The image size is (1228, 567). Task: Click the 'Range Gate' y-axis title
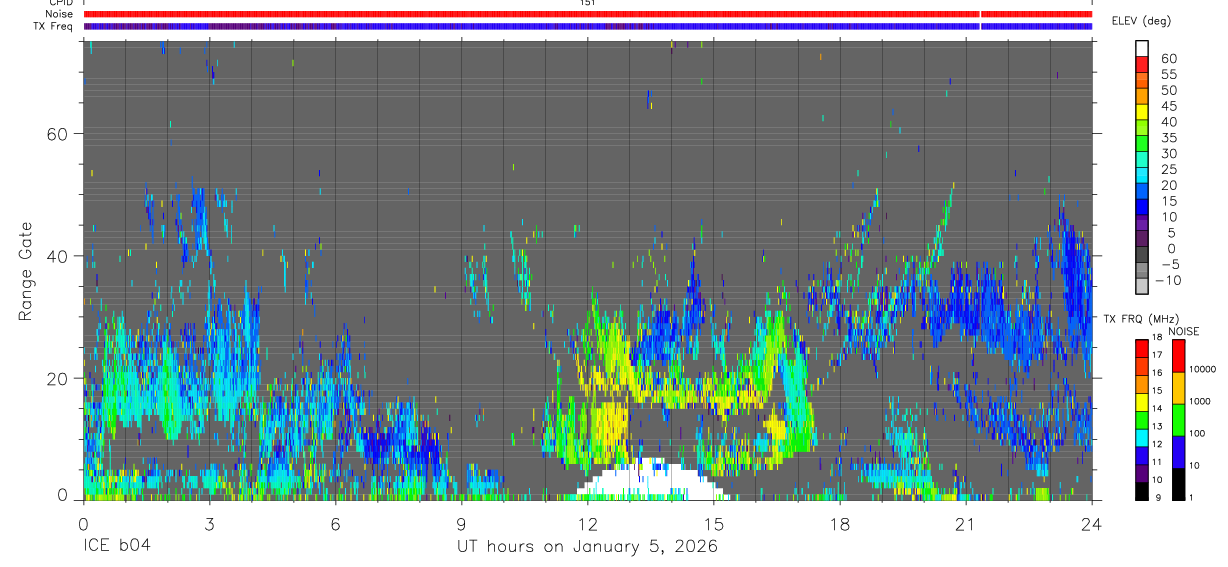[25, 271]
